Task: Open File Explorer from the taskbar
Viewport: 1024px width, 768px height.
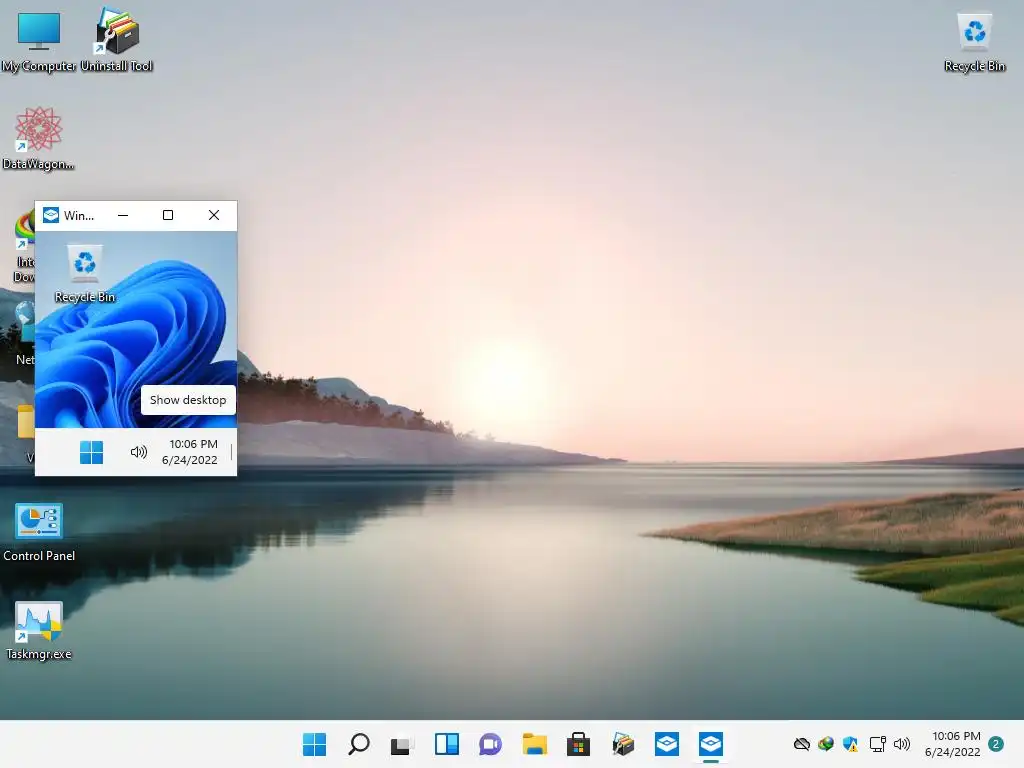Action: pyautogui.click(x=534, y=744)
